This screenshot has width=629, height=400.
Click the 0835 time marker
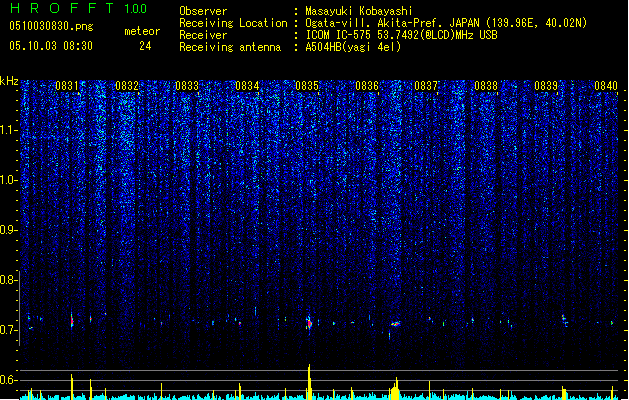tap(307, 86)
